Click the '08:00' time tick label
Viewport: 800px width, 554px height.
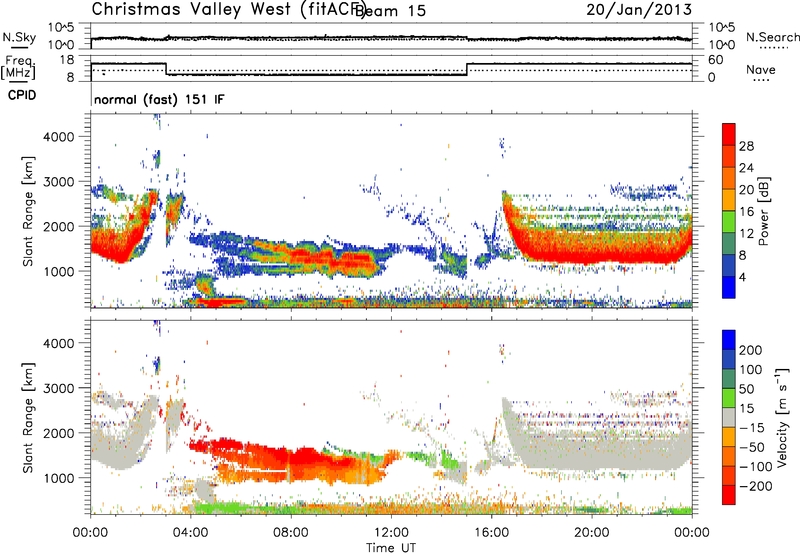(291, 533)
